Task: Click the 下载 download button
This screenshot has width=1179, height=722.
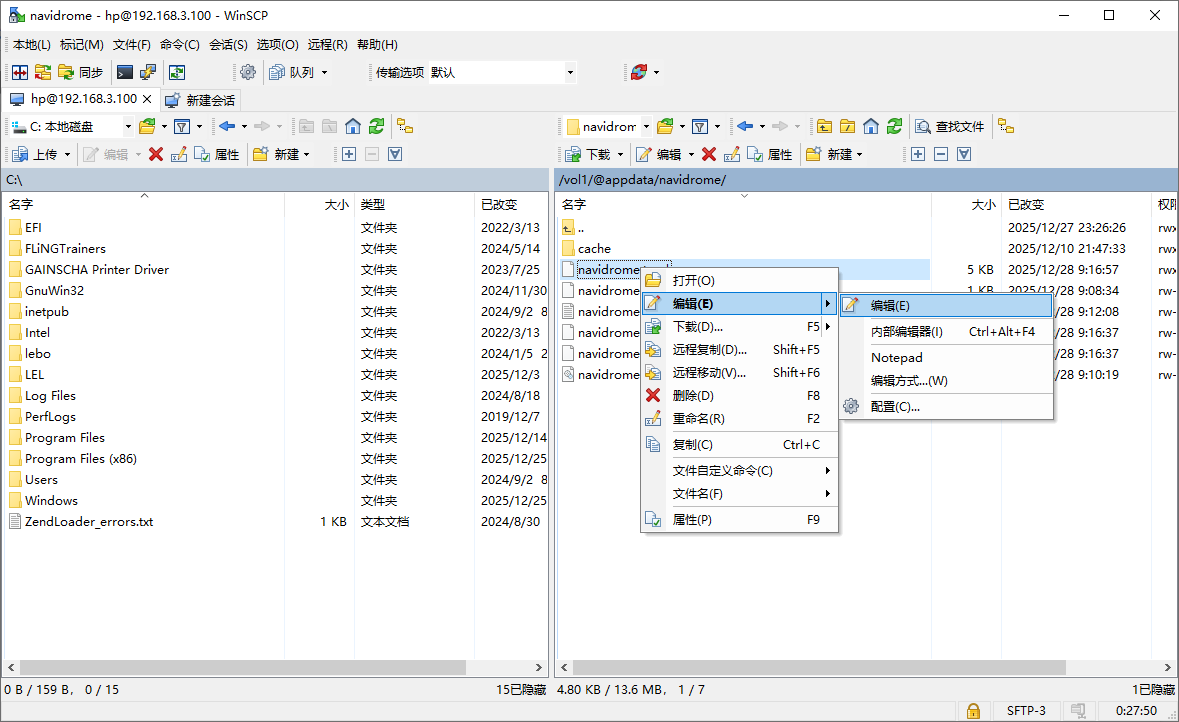Action: [x=589, y=154]
